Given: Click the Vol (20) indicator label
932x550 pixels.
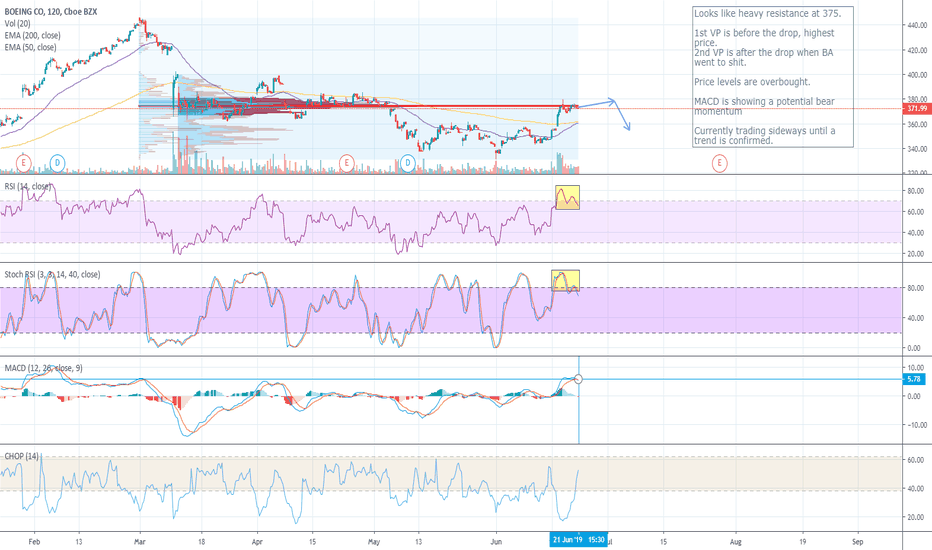Looking at the screenshot, I should coord(17,23).
